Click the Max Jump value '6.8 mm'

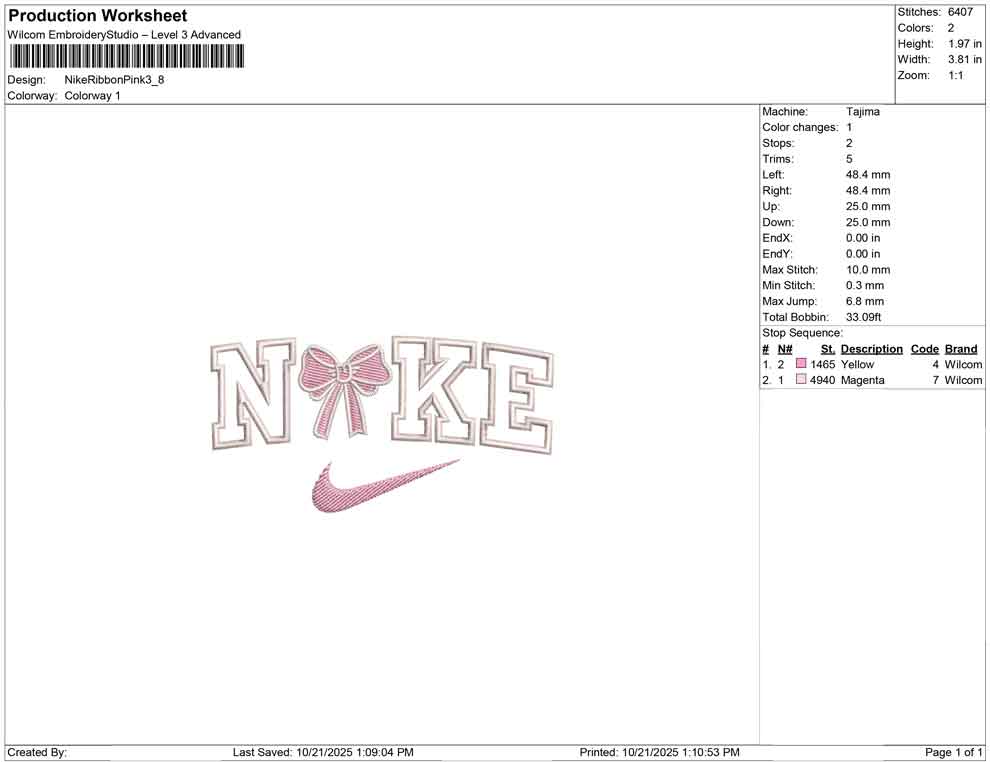(865, 301)
